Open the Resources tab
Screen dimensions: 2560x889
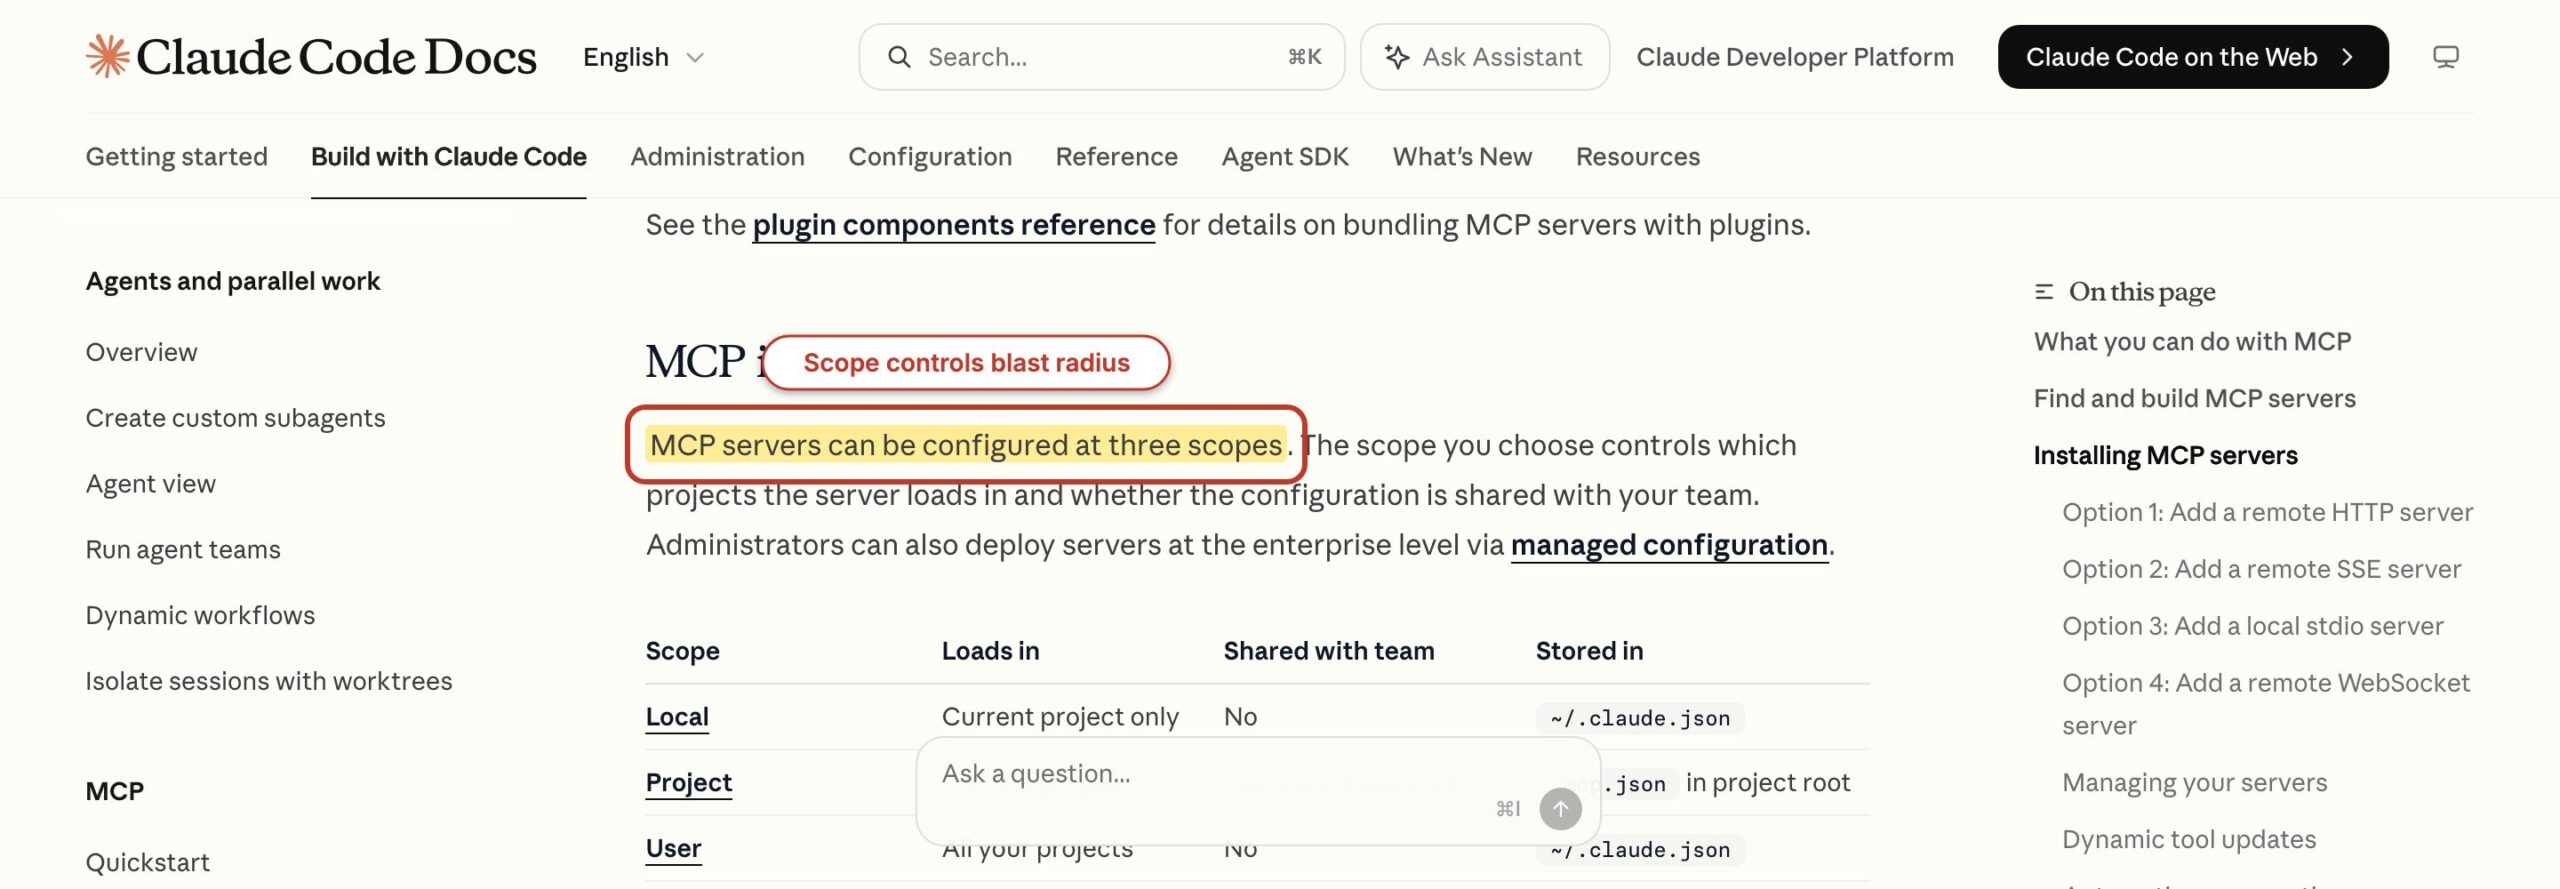click(x=1637, y=156)
